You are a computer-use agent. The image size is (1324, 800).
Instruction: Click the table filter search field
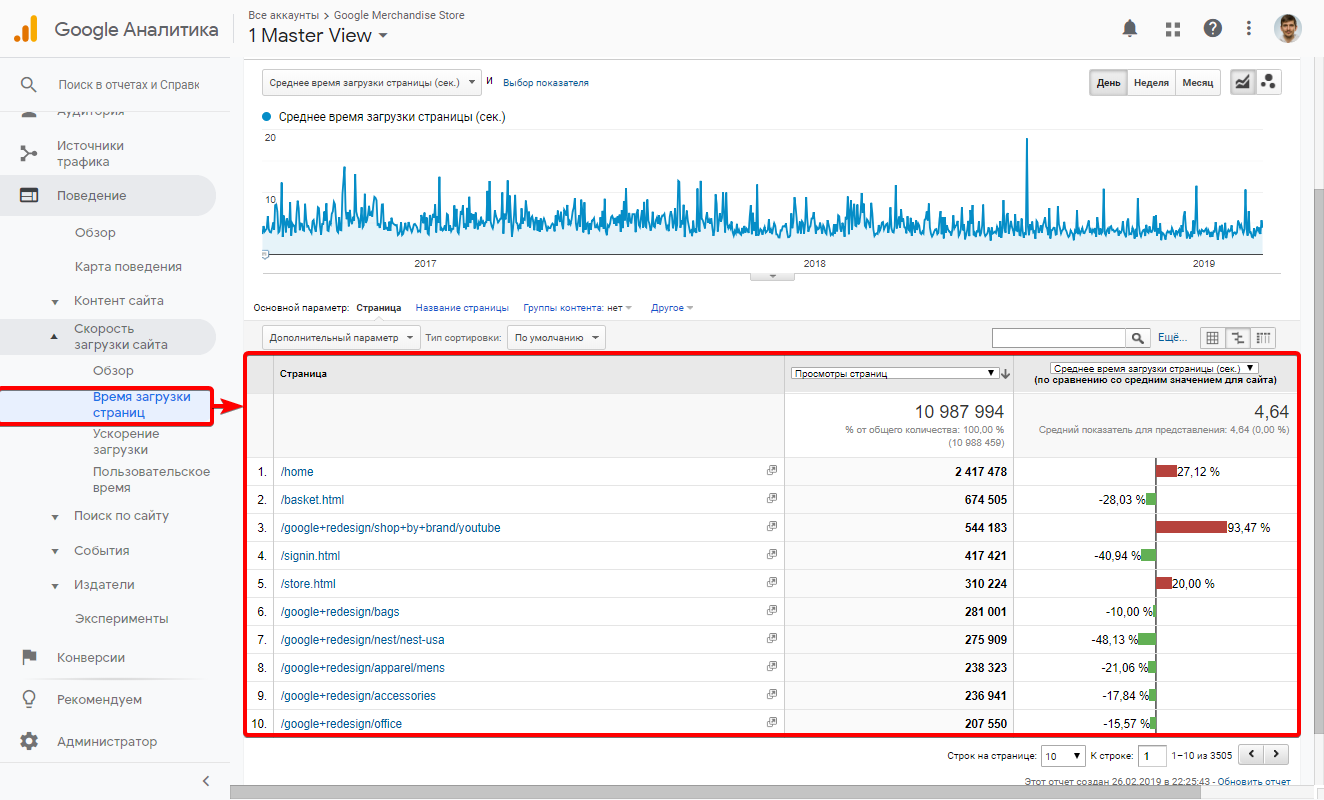tap(1058, 338)
